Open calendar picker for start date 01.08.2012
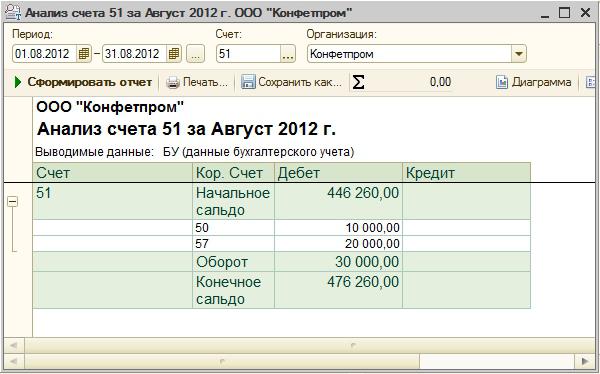Image resolution: width=600 pixels, height=374 pixels. point(83,54)
